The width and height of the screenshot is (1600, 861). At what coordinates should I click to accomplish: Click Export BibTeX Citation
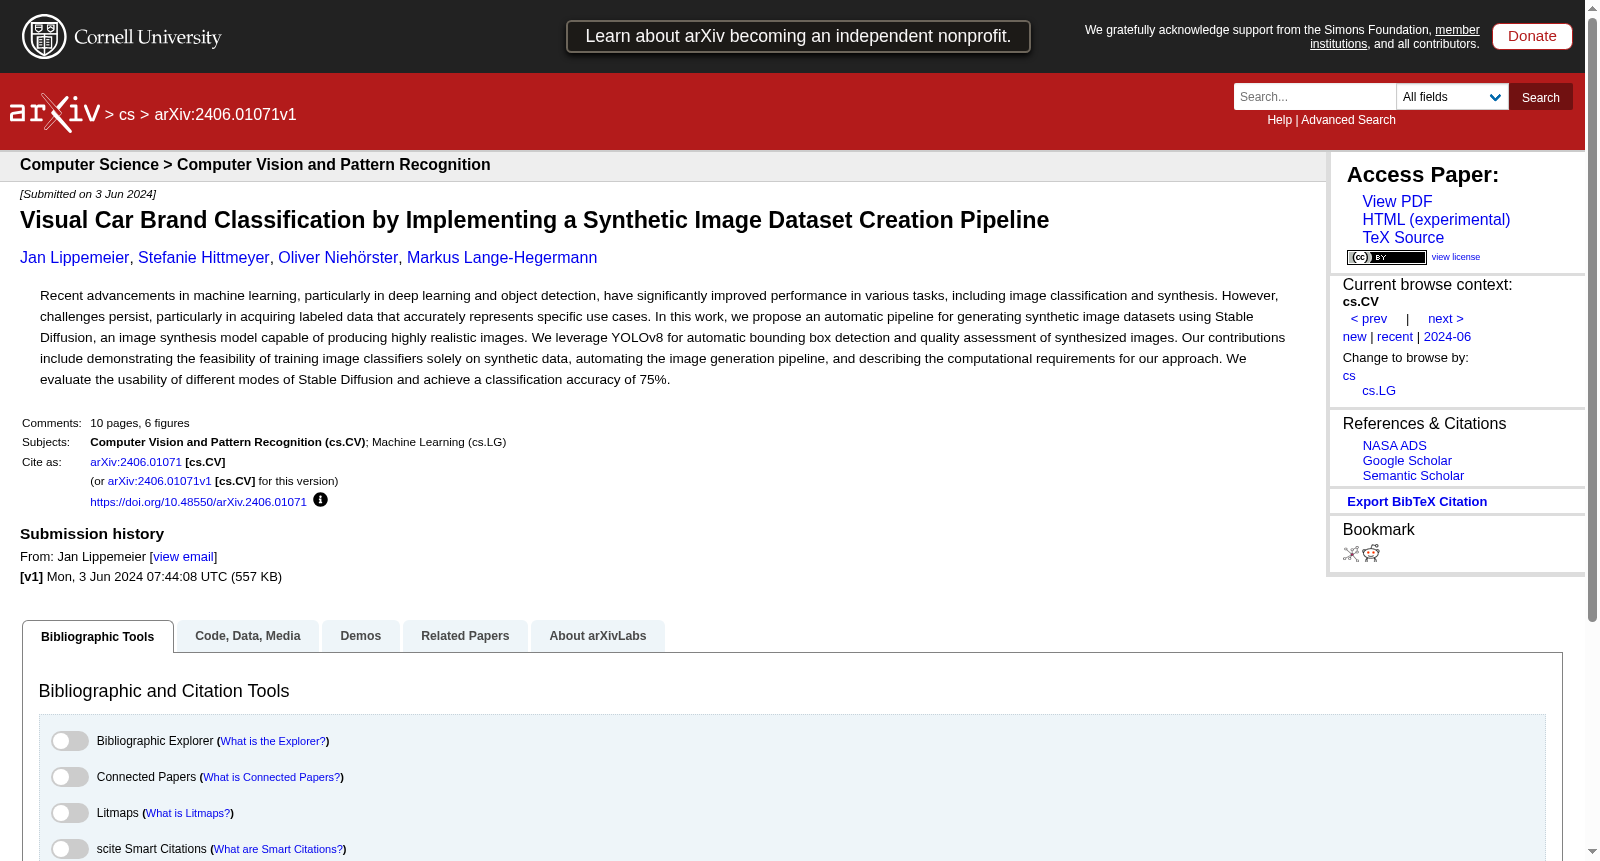pyautogui.click(x=1417, y=502)
